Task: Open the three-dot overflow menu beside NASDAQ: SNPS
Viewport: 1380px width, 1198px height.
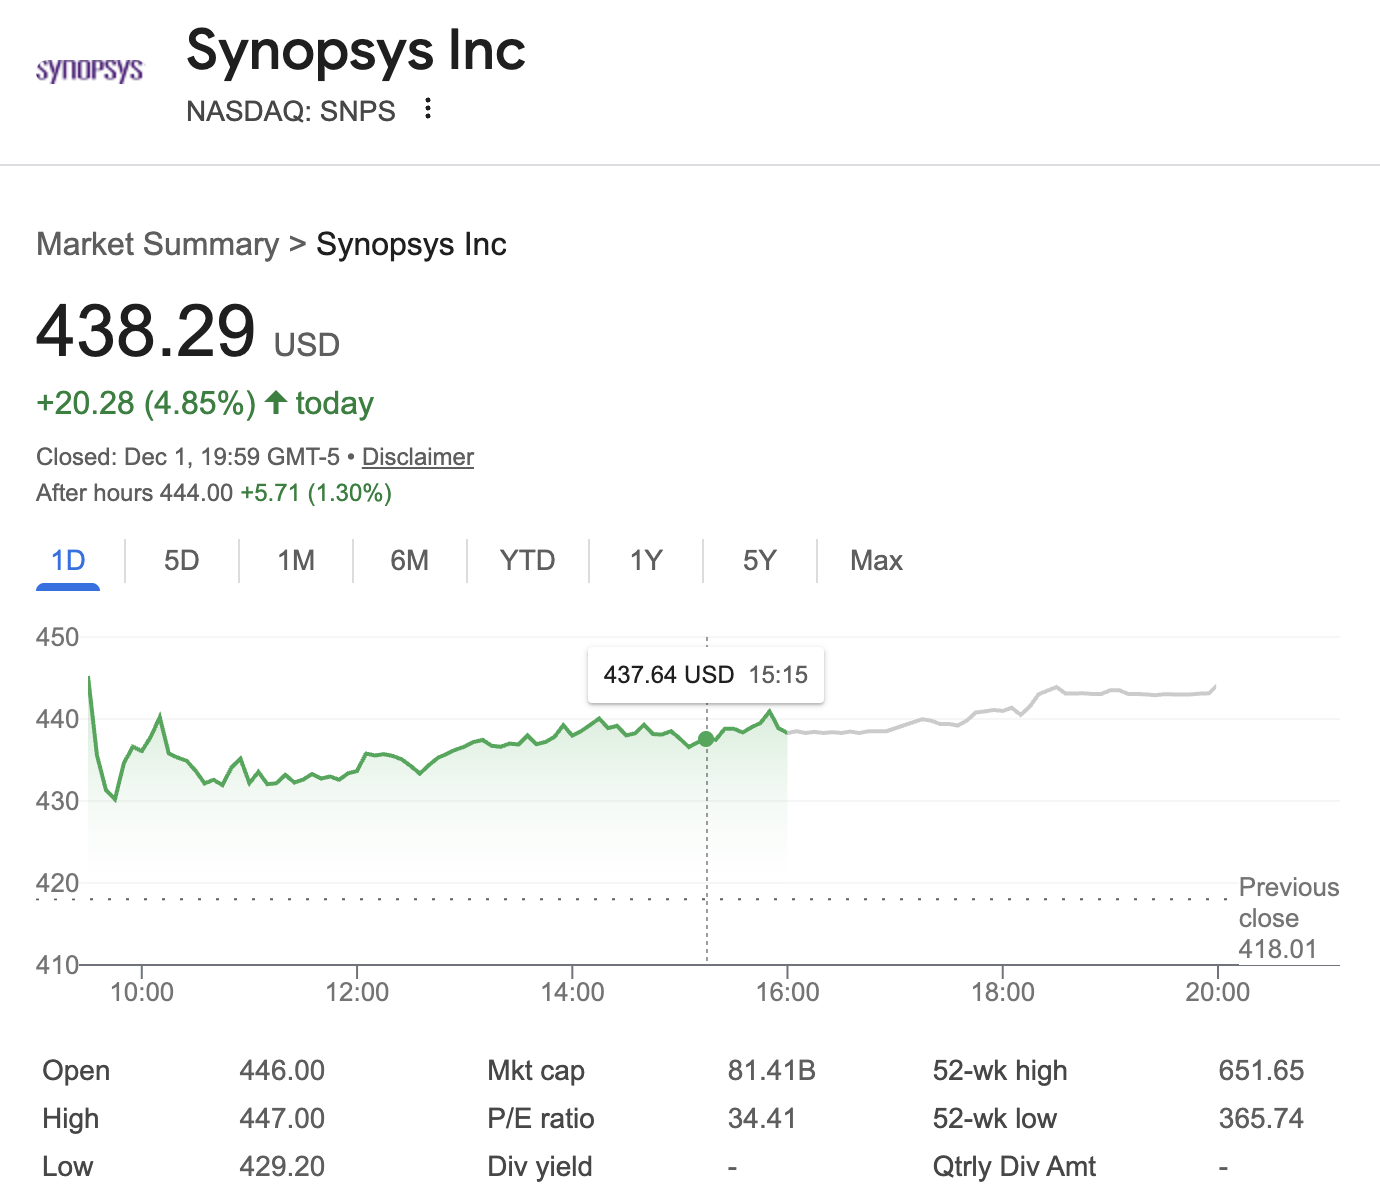Action: [427, 110]
